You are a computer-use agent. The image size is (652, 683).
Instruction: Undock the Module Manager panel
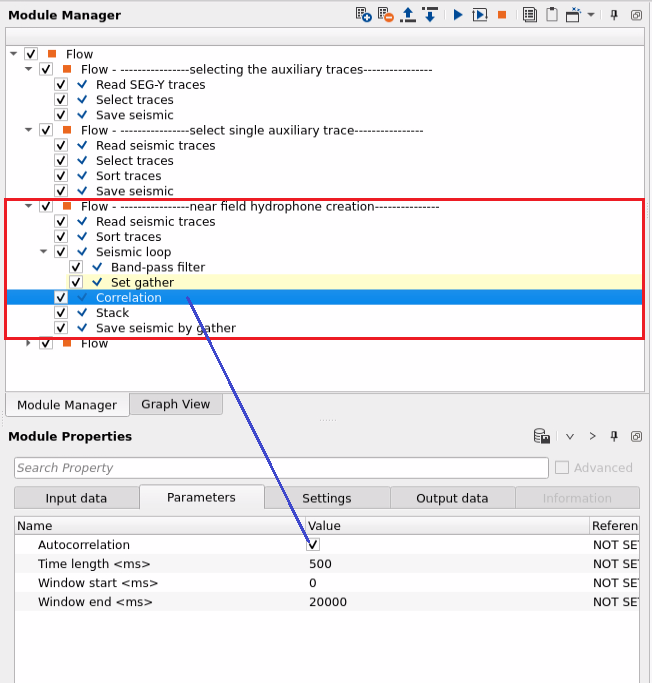pyautogui.click(x=636, y=15)
